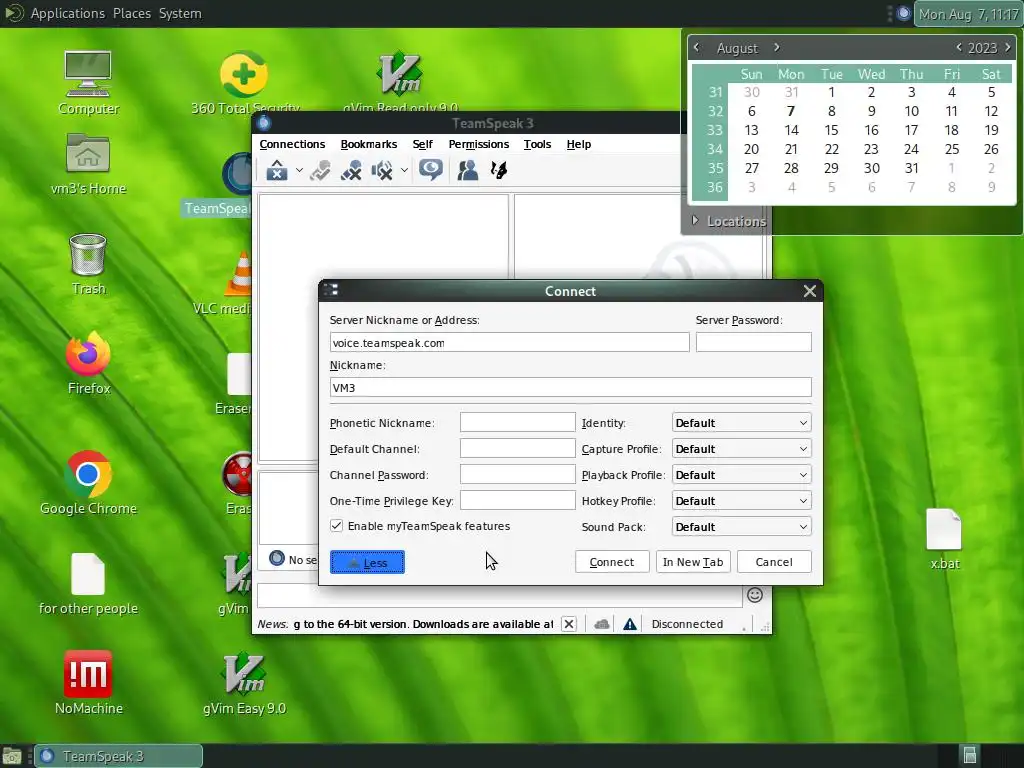Click the Less button
This screenshot has width=1024, height=768.
pos(367,562)
